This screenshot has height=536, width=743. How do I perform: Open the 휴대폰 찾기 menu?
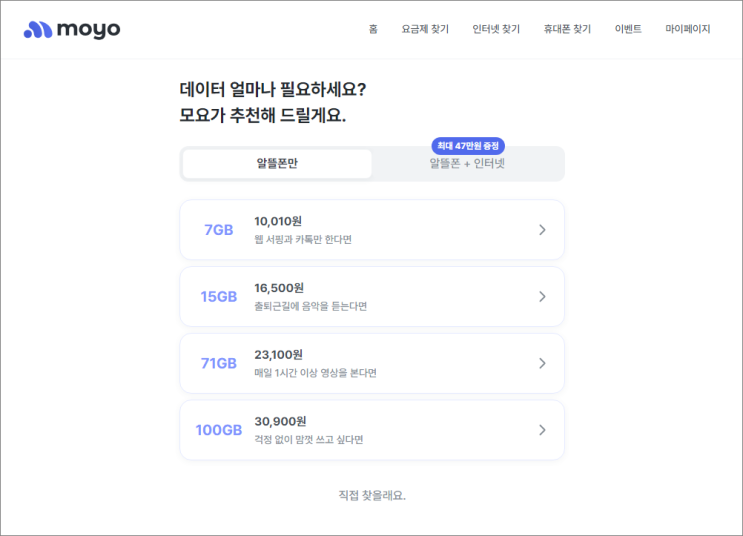(x=567, y=29)
